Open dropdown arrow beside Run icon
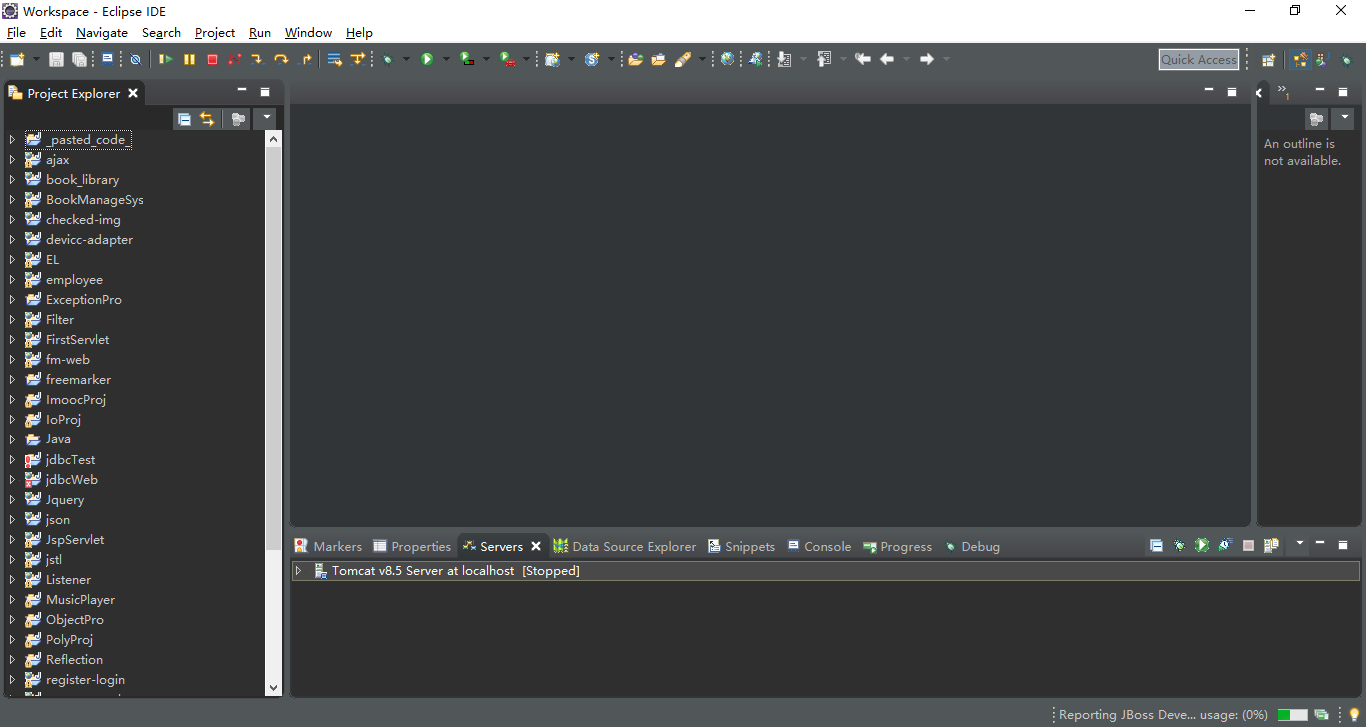Image resolution: width=1366 pixels, height=727 pixels. click(x=446, y=60)
